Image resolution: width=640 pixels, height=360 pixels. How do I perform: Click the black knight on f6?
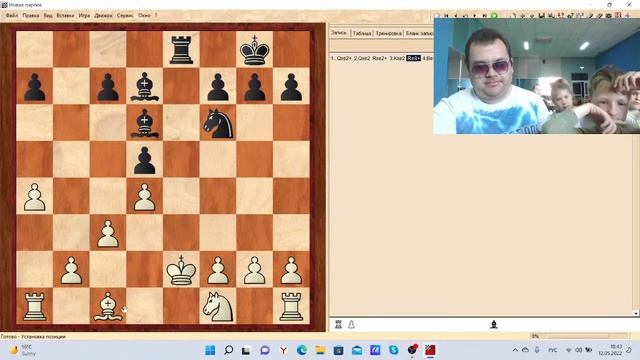point(218,123)
